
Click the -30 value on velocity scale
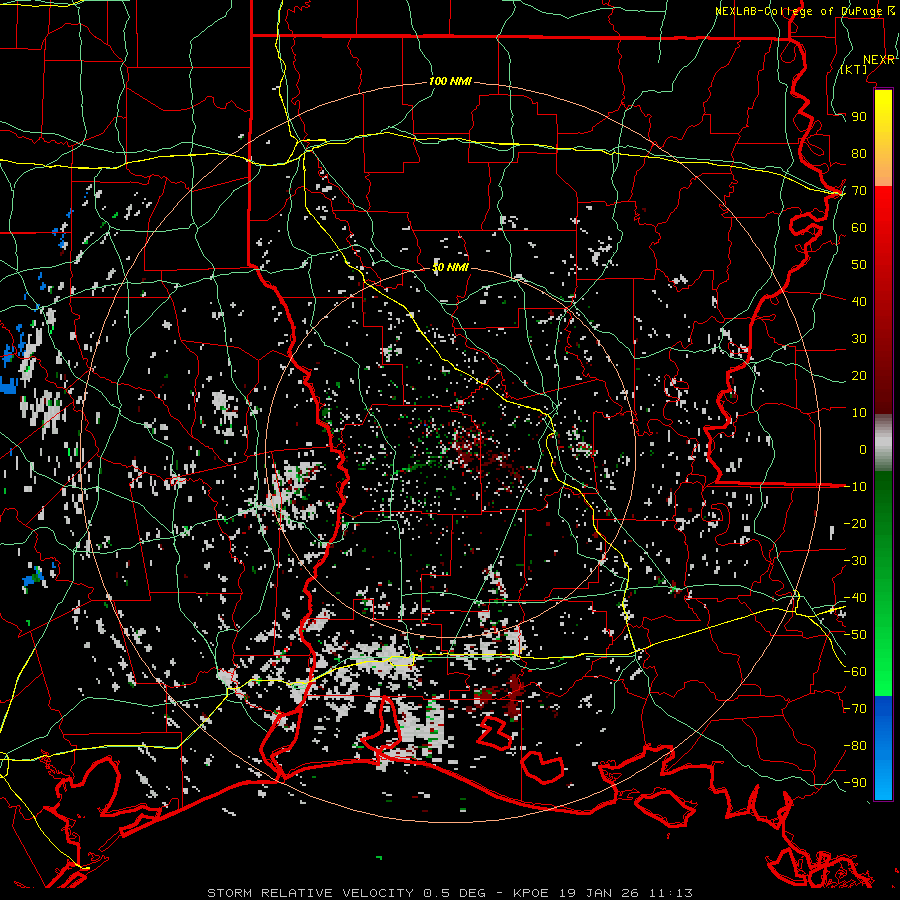point(855,561)
